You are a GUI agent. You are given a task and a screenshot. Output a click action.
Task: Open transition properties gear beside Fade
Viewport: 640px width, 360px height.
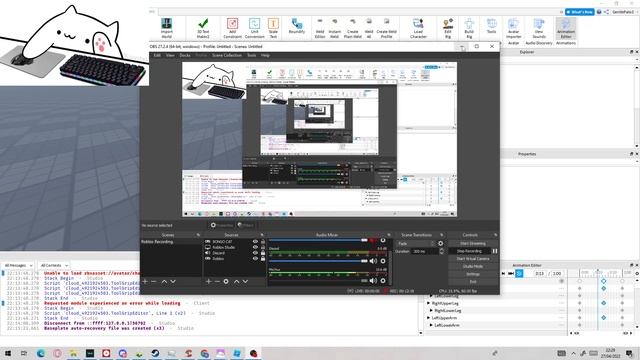click(x=441, y=243)
